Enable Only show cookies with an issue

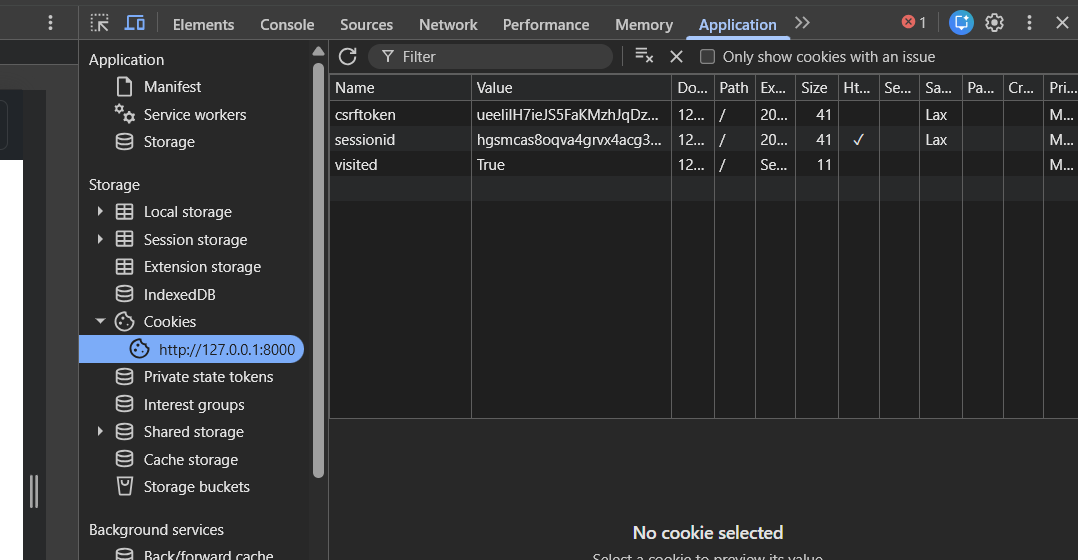click(x=707, y=56)
